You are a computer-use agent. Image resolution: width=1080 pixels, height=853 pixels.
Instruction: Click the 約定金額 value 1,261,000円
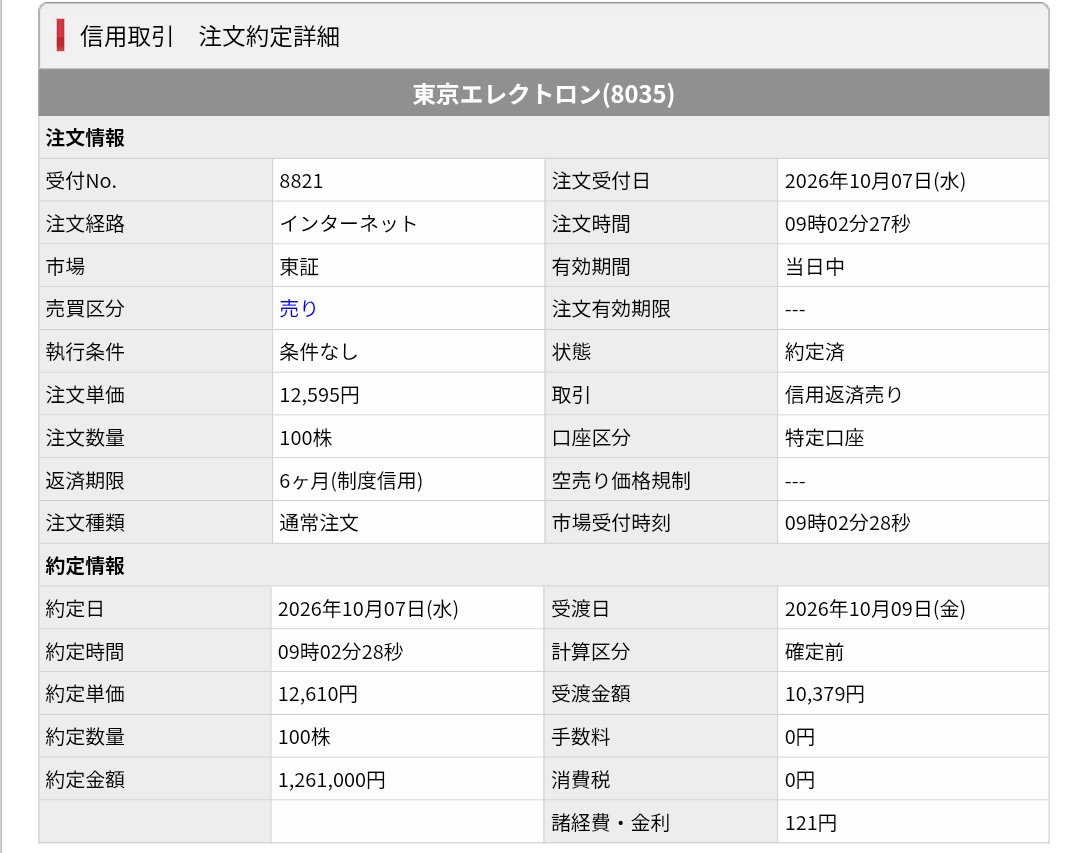(331, 780)
